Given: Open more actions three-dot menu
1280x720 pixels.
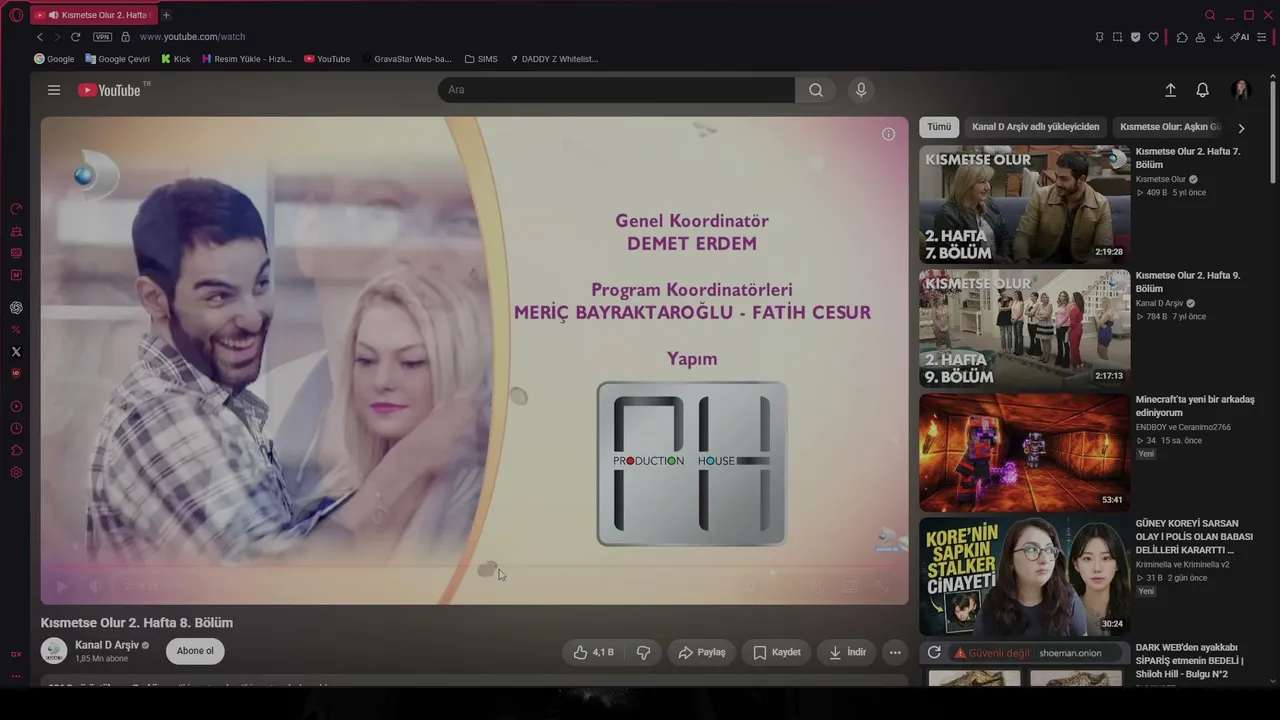Looking at the screenshot, I should click(x=895, y=652).
